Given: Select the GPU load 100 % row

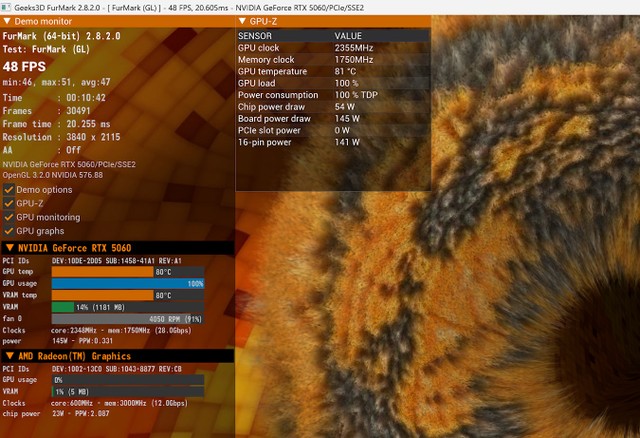Looking at the screenshot, I should (333, 83).
